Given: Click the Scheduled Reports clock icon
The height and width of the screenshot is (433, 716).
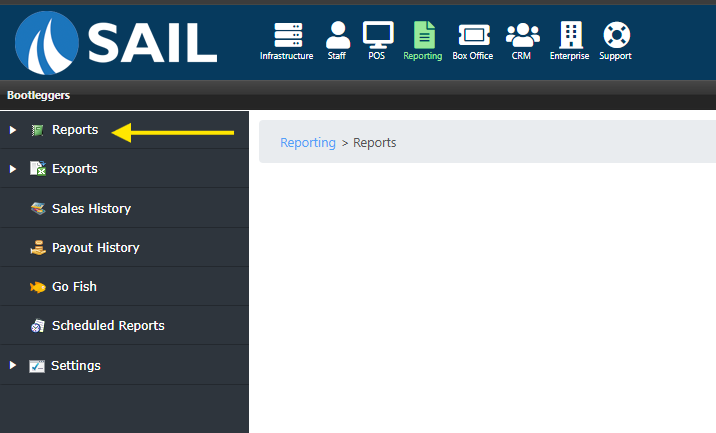Looking at the screenshot, I should pyautogui.click(x=38, y=326).
